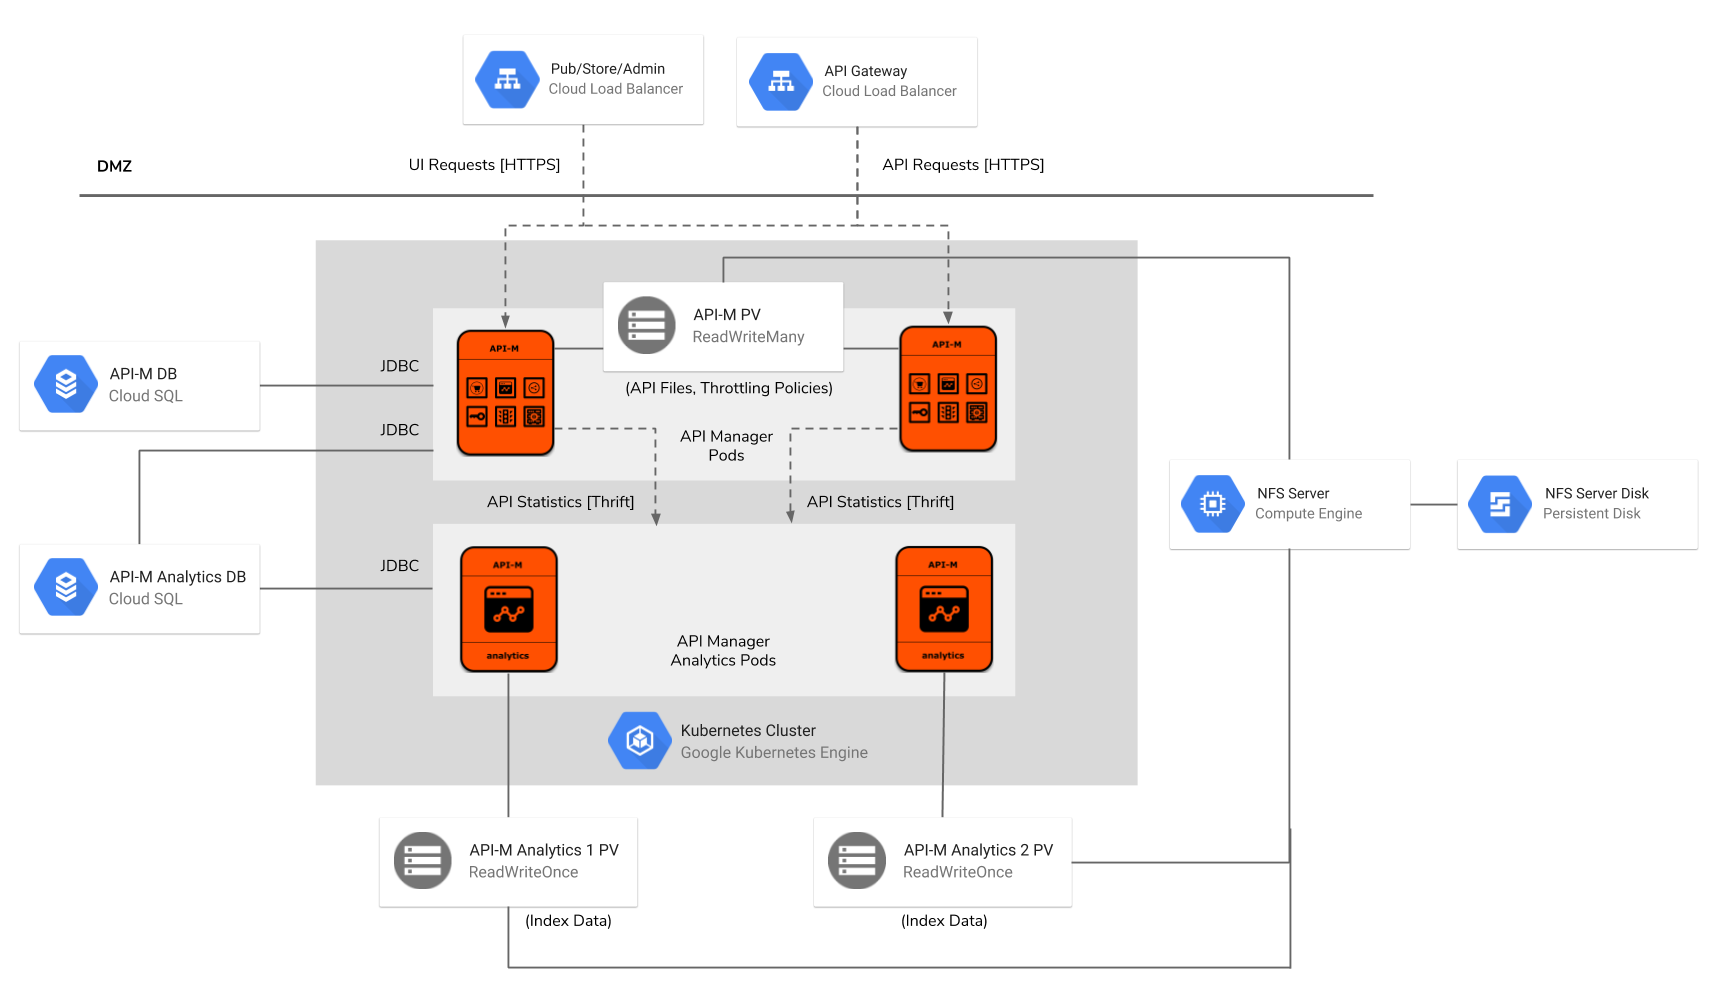Select the right 'API Statistics [Thrift]' label

[881, 502]
